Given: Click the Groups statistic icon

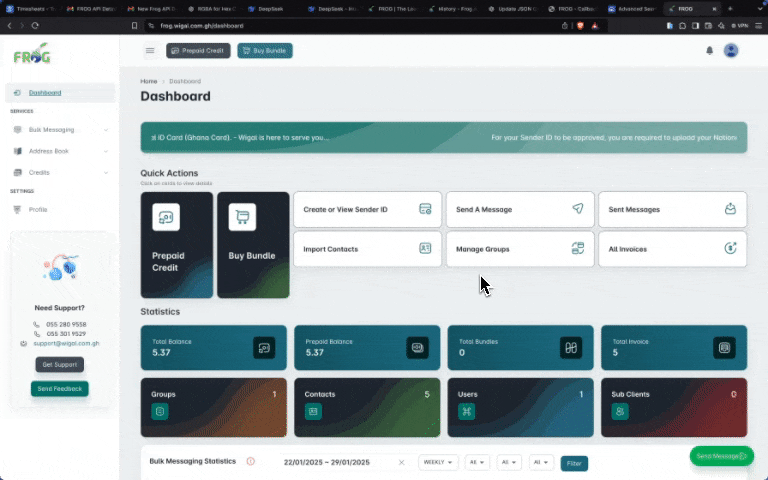Looking at the screenshot, I should click(160, 411).
